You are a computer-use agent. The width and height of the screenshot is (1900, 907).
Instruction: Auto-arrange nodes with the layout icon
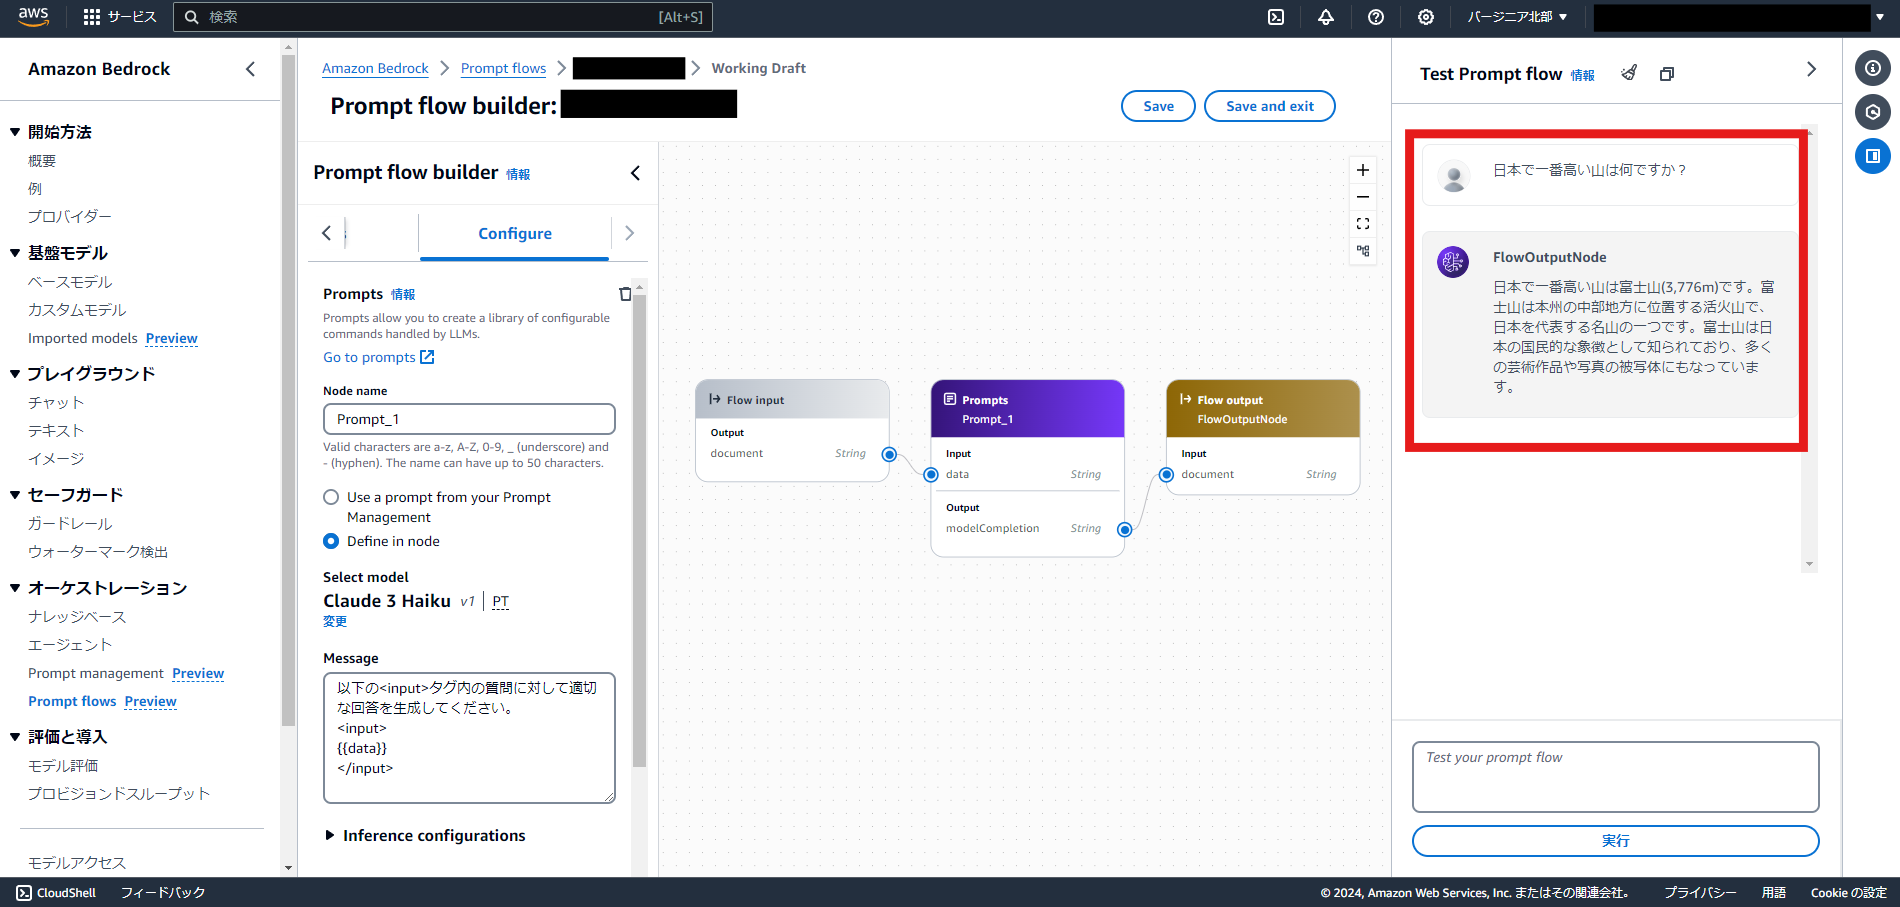coord(1363,251)
